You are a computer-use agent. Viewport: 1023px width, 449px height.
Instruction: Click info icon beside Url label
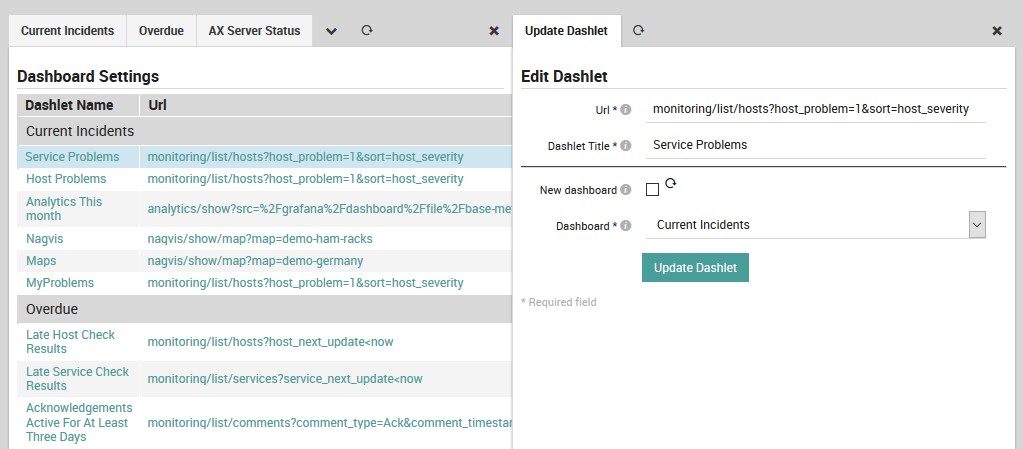tap(626, 109)
